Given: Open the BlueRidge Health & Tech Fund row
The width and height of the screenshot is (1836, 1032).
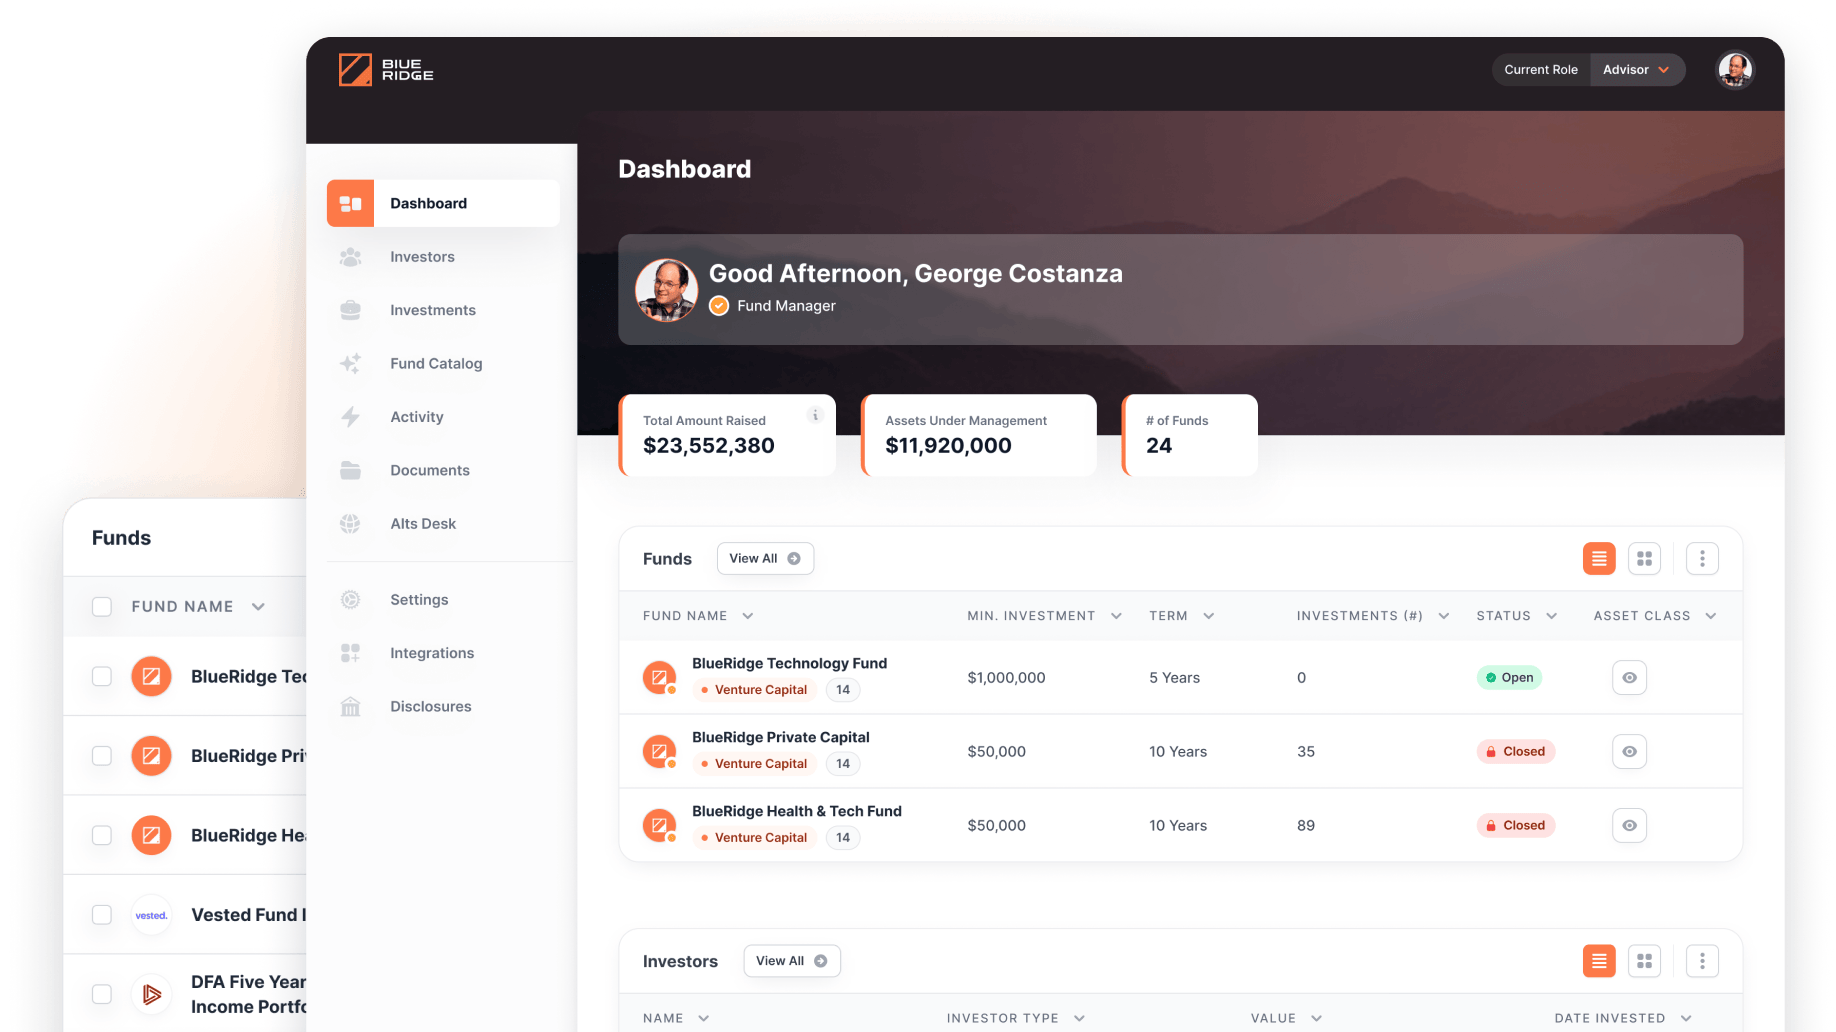Looking at the screenshot, I should 796,812.
